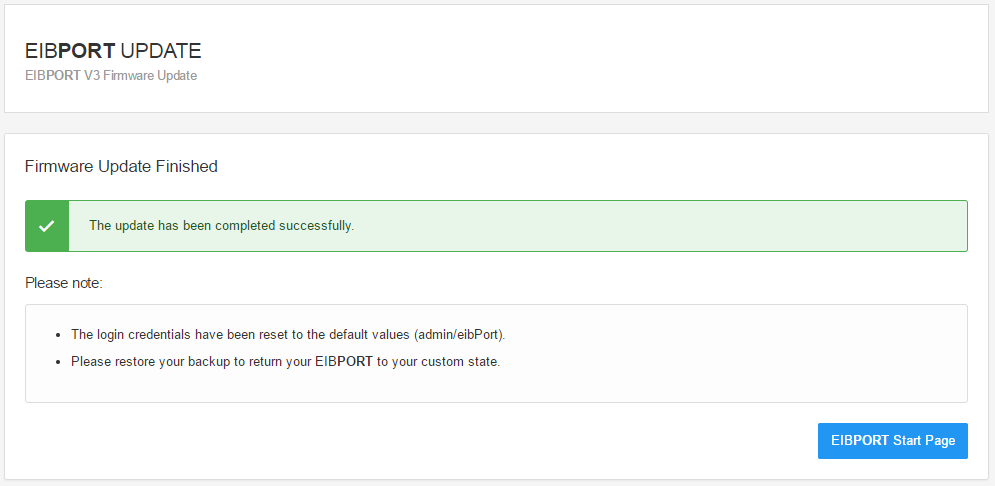Viewport: 995px width, 486px height.
Task: Click the word Finished in the section heading
Action: (186, 167)
